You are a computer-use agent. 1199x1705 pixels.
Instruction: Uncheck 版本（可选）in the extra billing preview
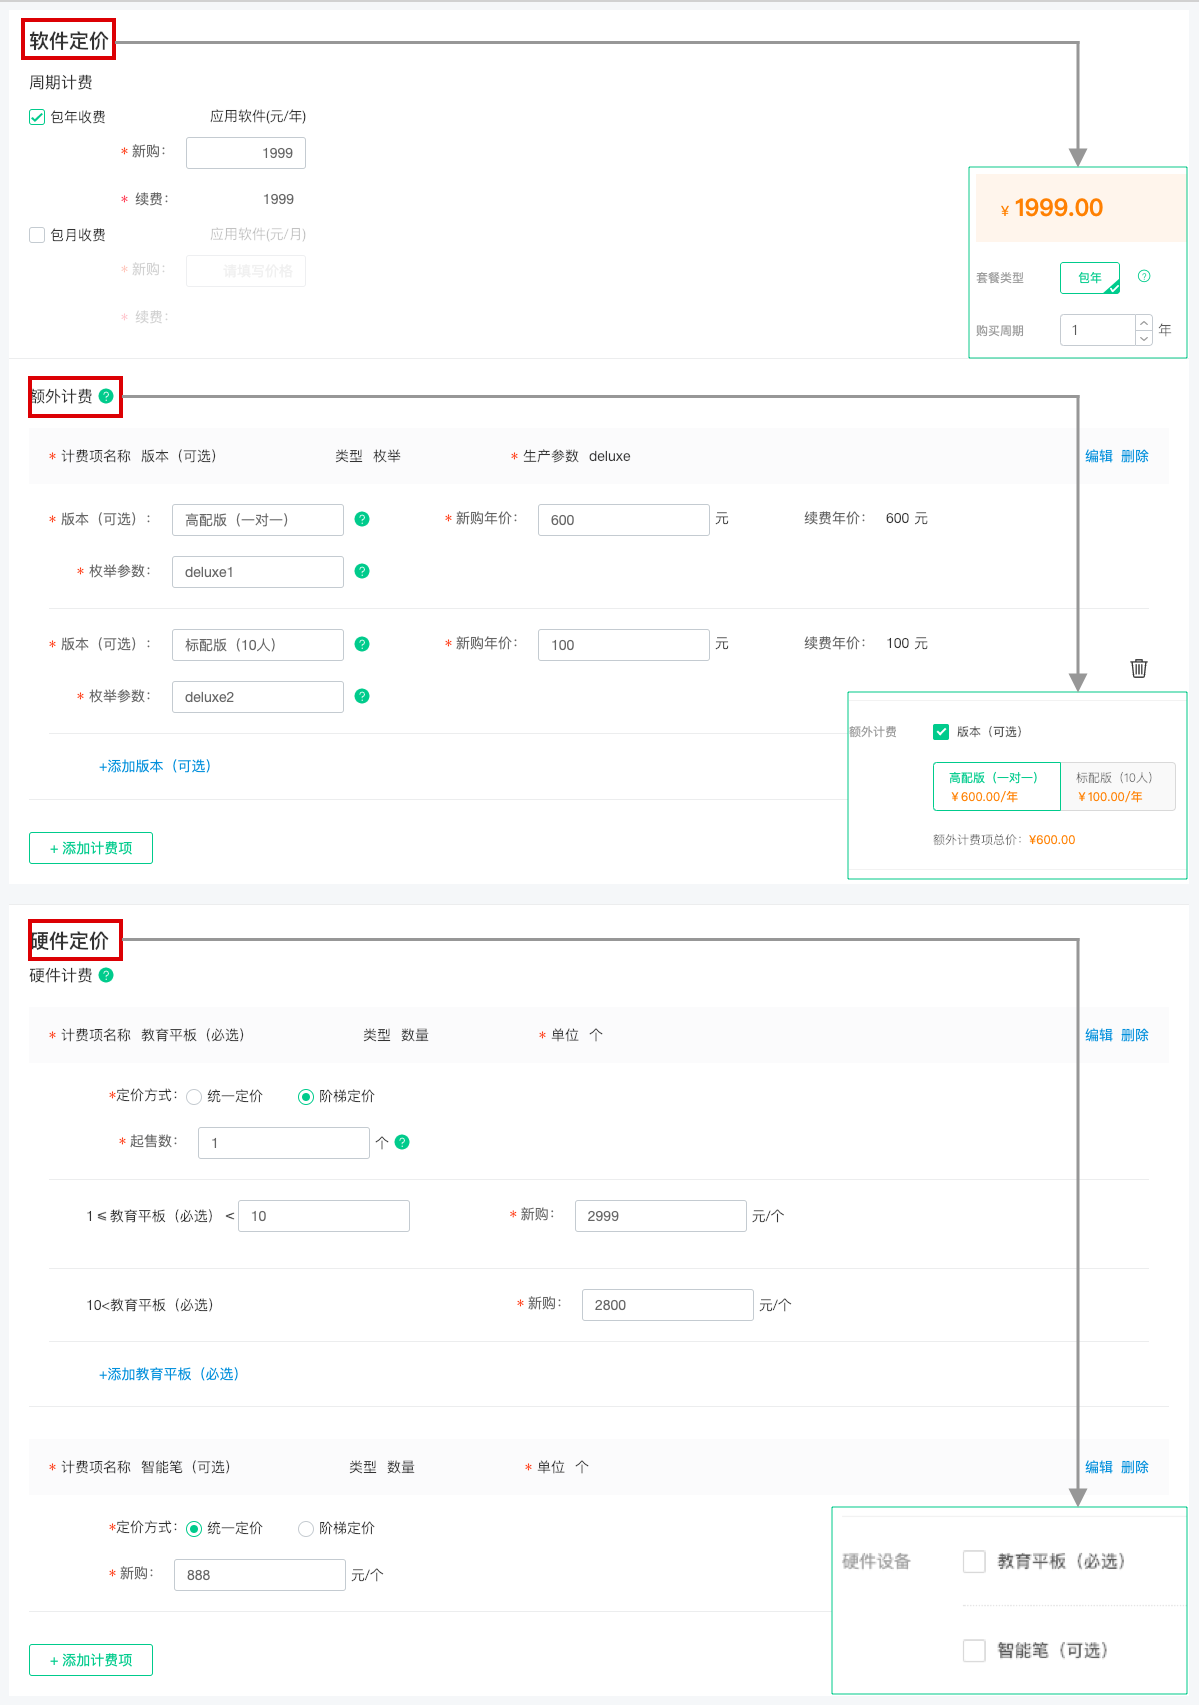click(x=941, y=732)
